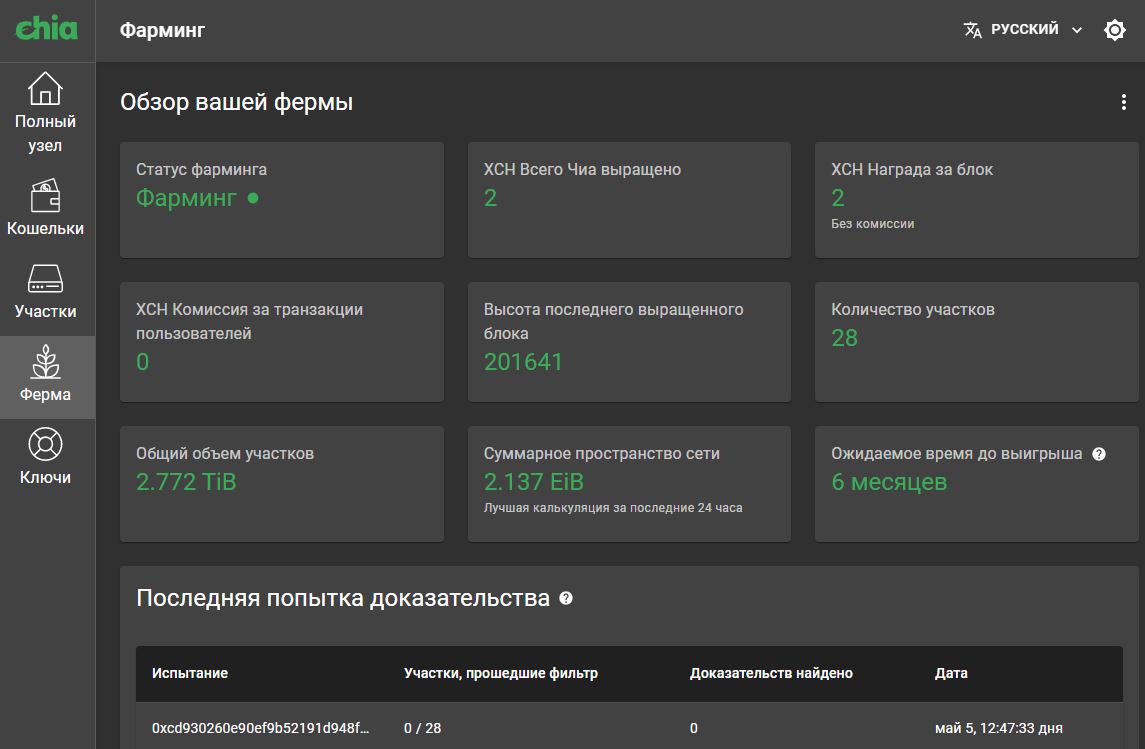Toggle dark/light theme sun icon
The height and width of the screenshot is (749, 1145).
tap(1114, 30)
